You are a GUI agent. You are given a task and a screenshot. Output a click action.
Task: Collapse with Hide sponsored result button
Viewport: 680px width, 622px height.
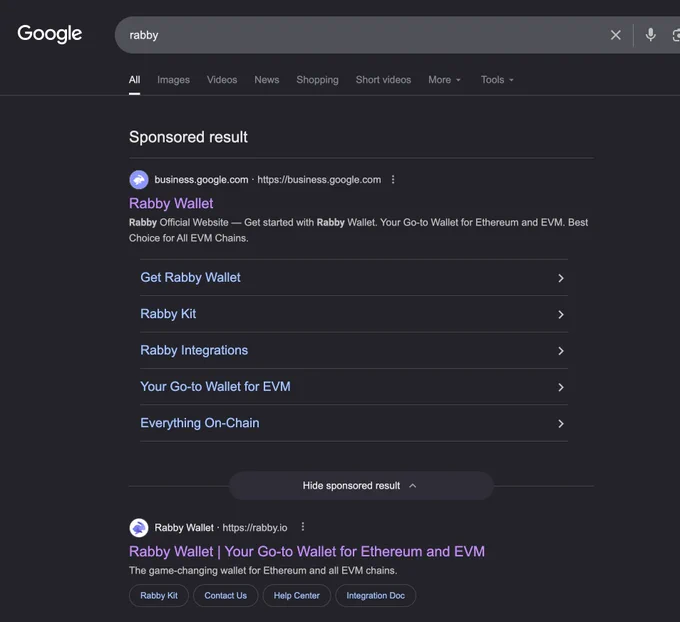(x=361, y=486)
